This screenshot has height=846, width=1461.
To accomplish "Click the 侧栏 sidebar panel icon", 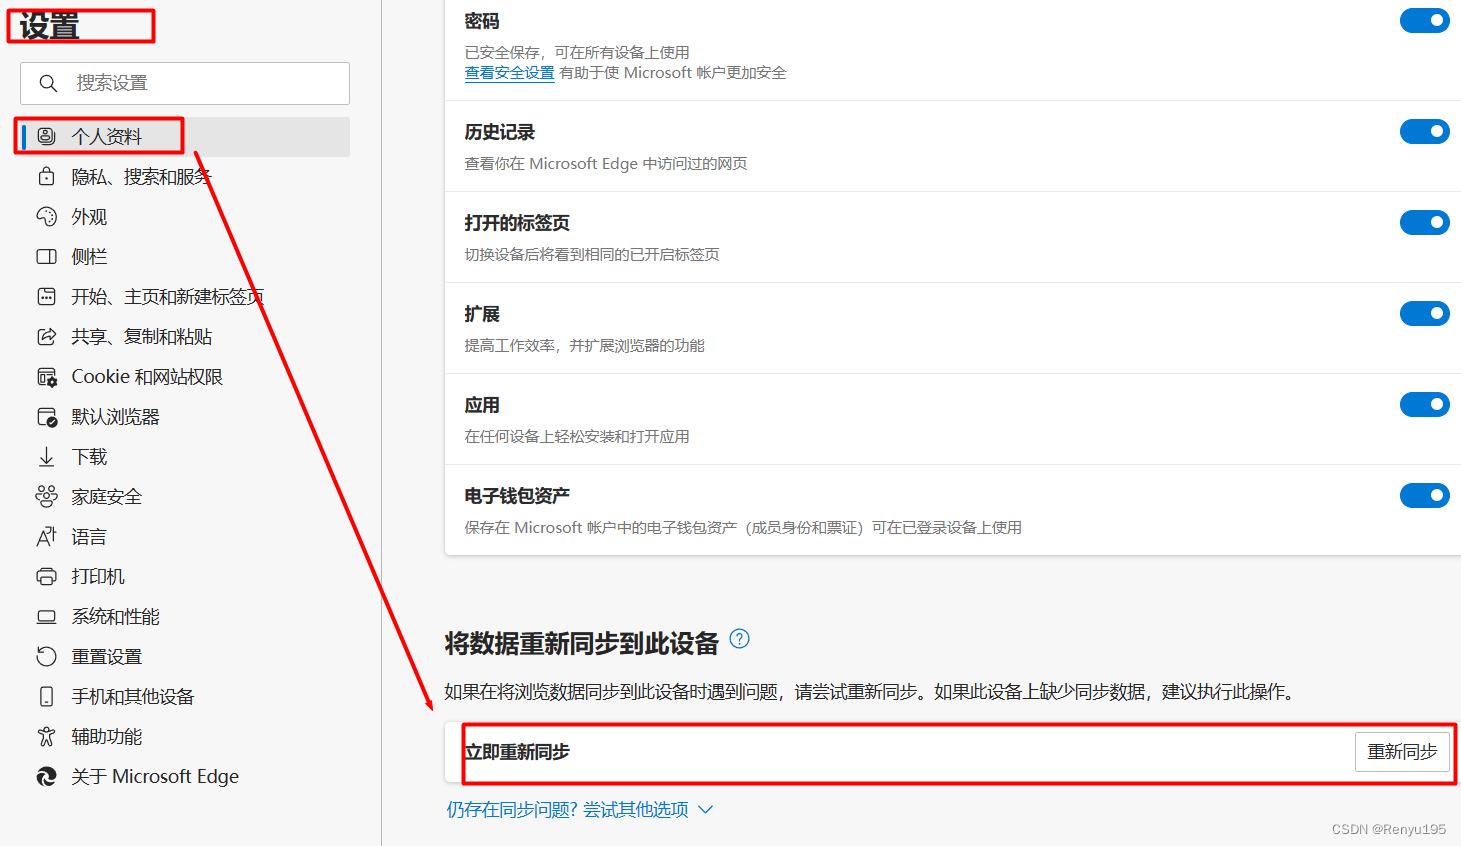I will pyautogui.click(x=46, y=257).
